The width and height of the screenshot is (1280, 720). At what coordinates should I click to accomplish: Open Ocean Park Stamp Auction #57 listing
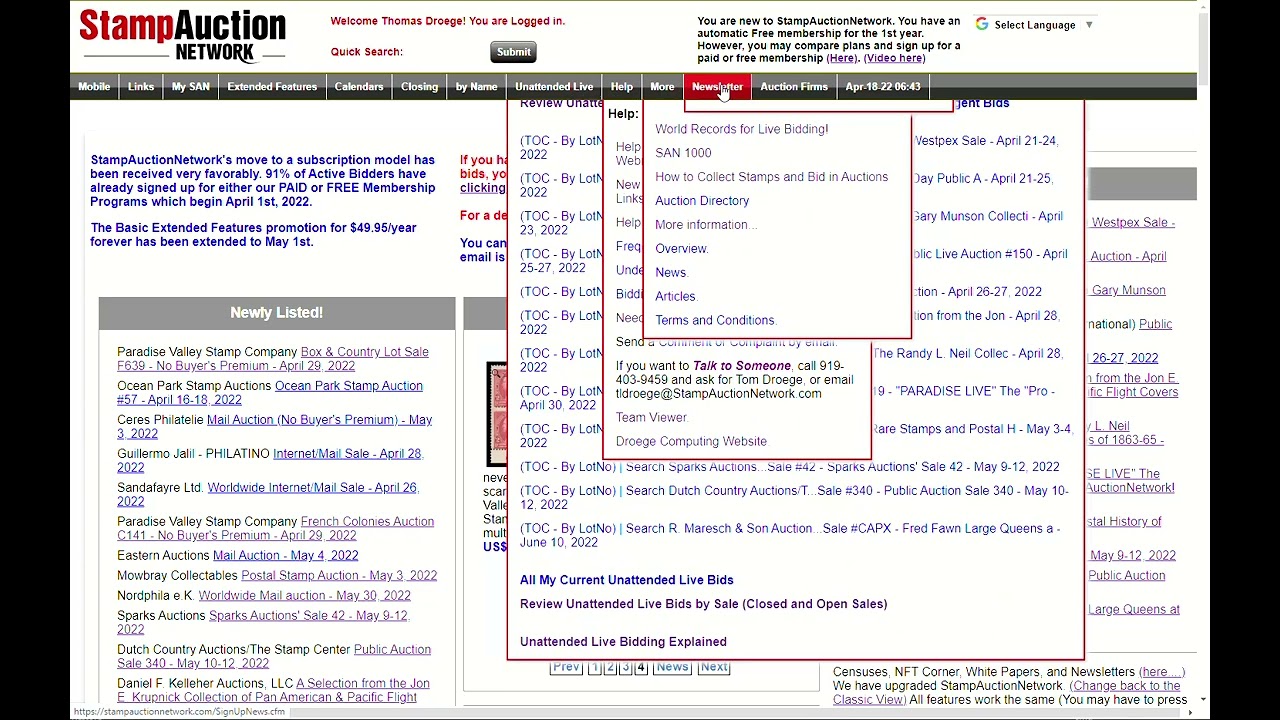coord(270,393)
